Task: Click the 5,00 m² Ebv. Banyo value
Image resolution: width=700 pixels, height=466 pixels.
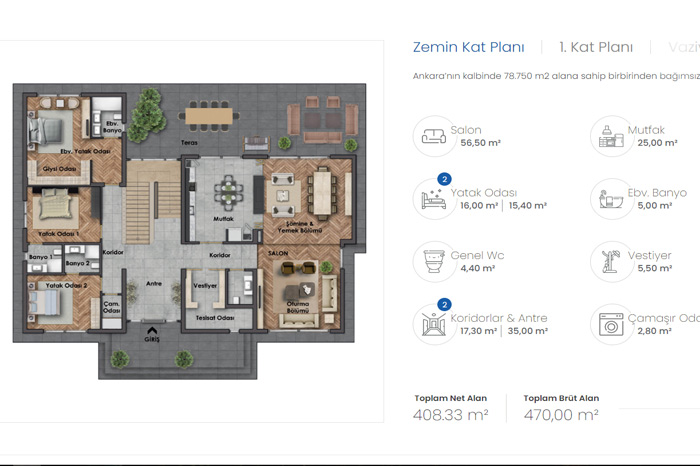Action: click(x=654, y=206)
